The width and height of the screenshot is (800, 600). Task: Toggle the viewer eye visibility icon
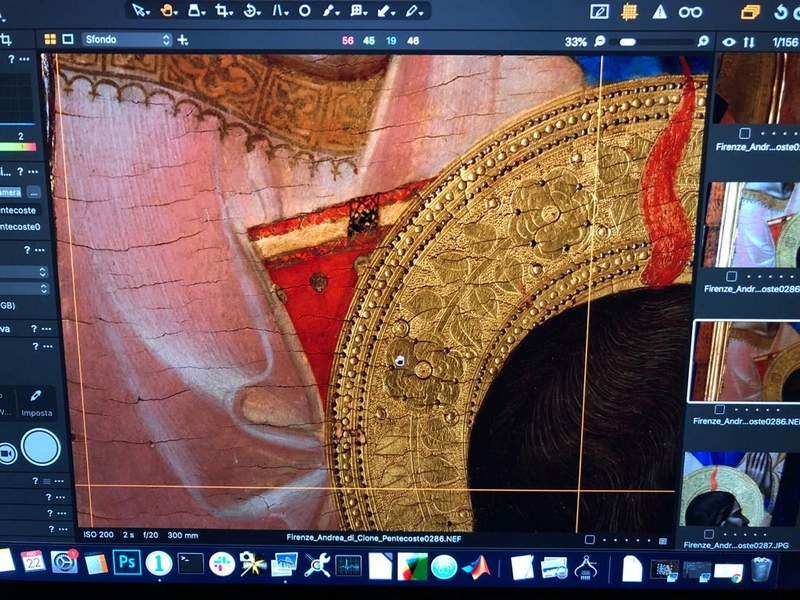pyautogui.click(x=729, y=42)
